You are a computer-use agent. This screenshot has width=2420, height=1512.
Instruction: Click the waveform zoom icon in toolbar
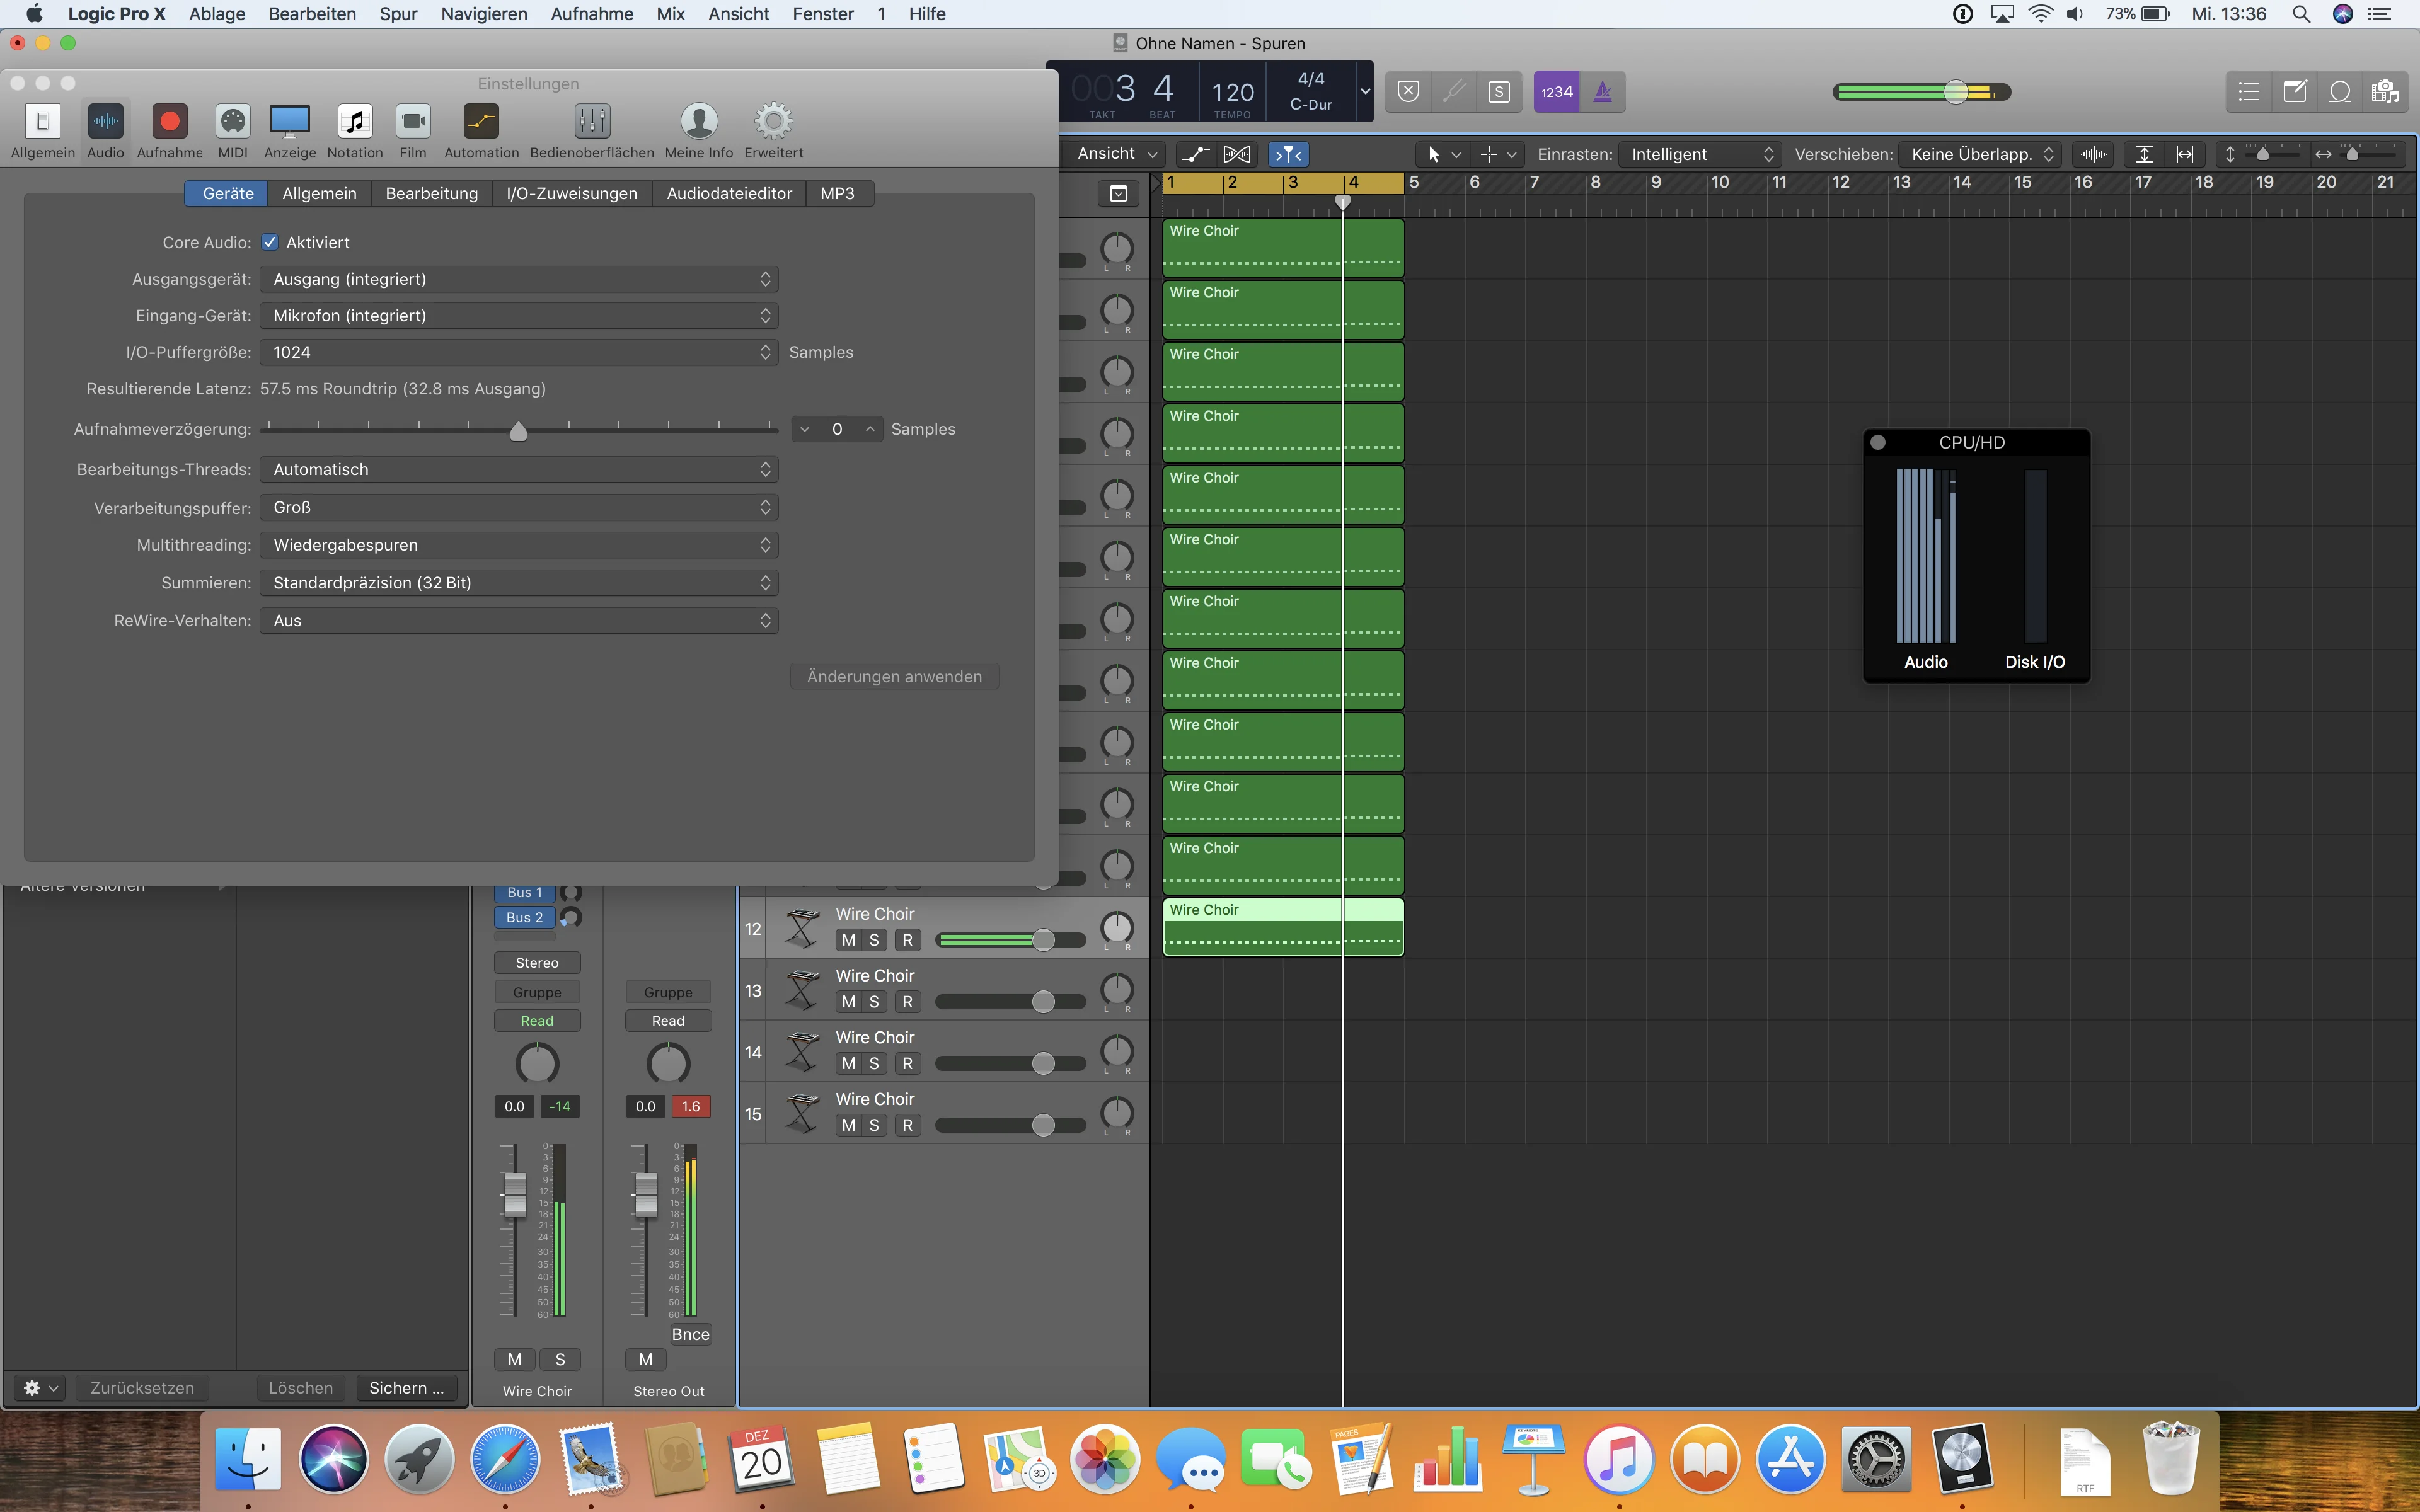2093,154
